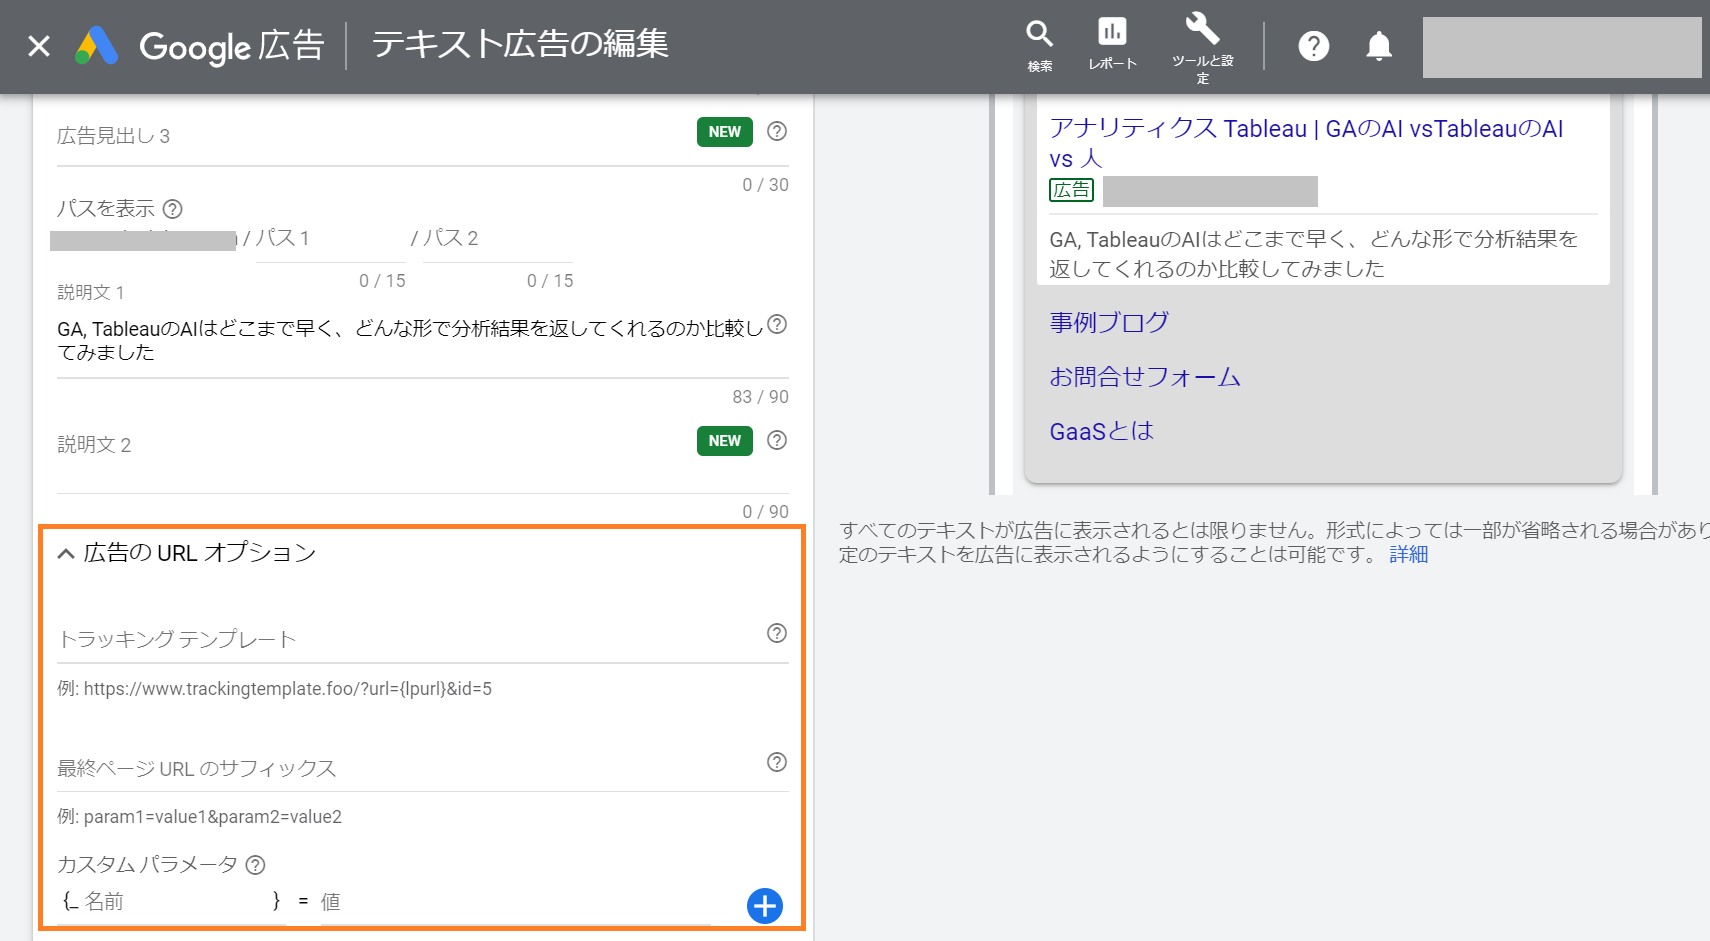The width and height of the screenshot is (1710, 941).
Task: Open tools and settings wrench icon
Action: point(1202,46)
